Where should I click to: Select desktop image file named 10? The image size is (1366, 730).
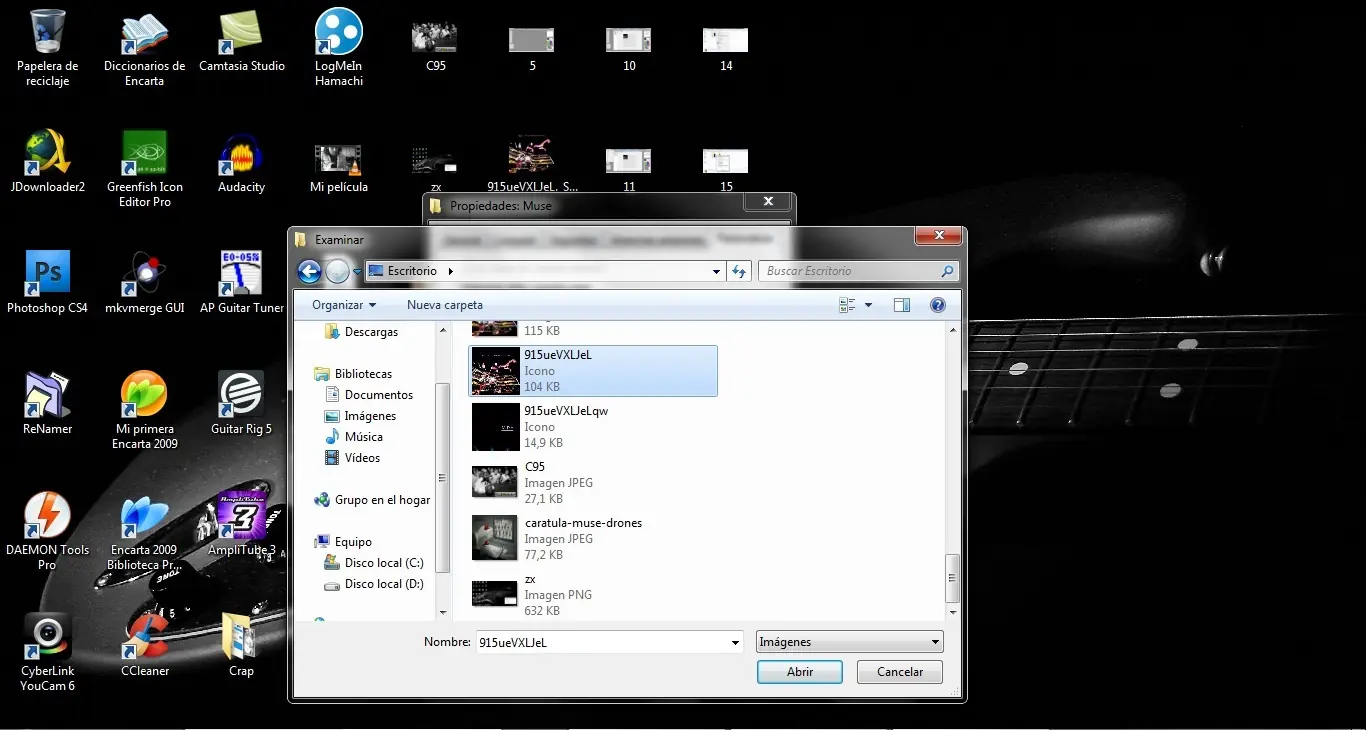click(629, 47)
